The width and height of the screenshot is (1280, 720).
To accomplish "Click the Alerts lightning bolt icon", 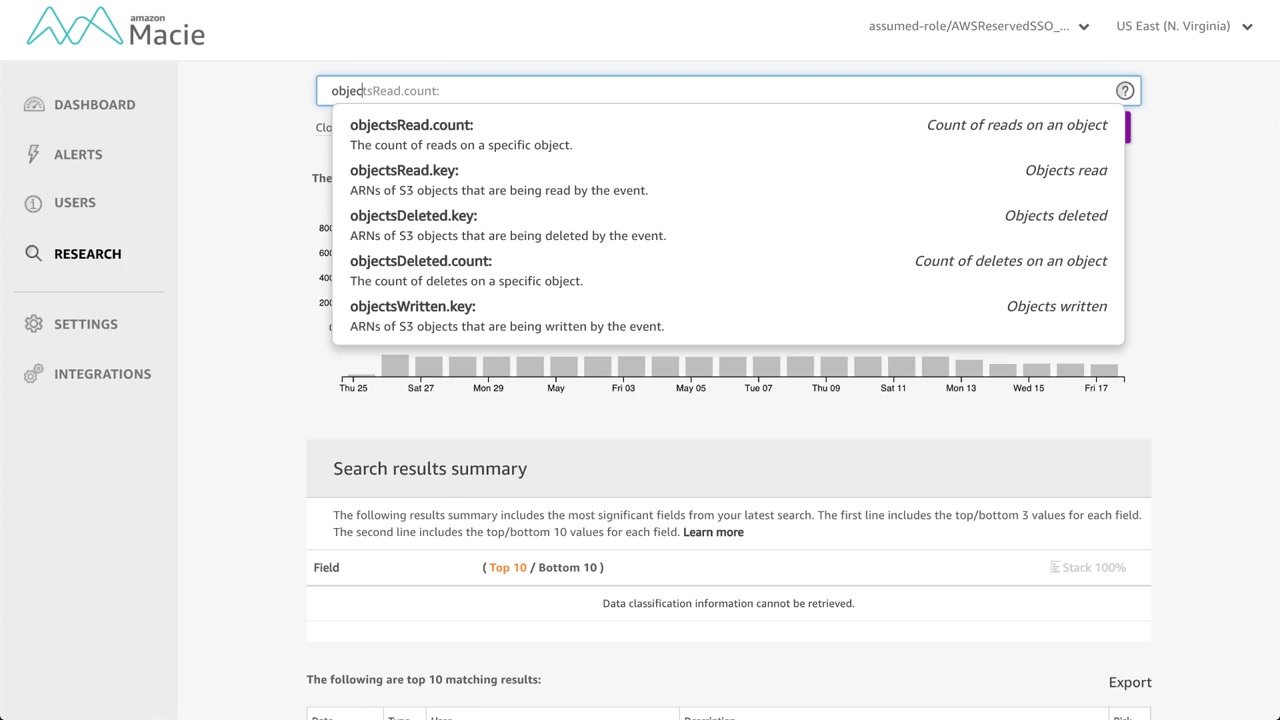I will coord(34,154).
